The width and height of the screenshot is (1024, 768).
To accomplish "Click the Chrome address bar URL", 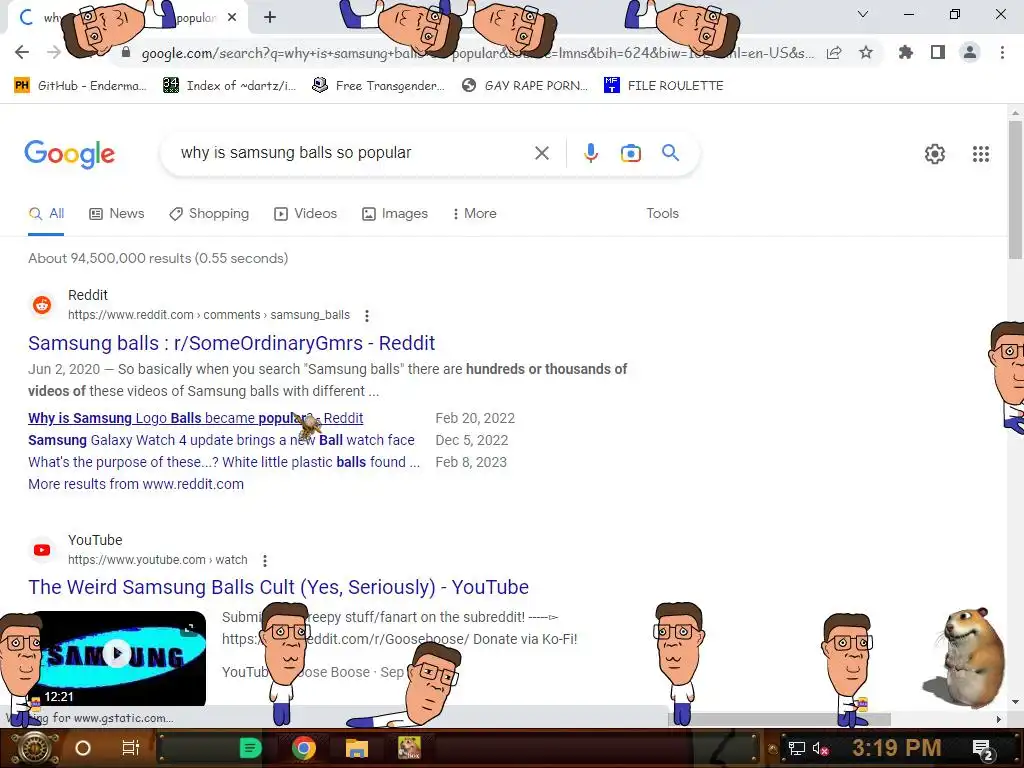I will pos(477,53).
